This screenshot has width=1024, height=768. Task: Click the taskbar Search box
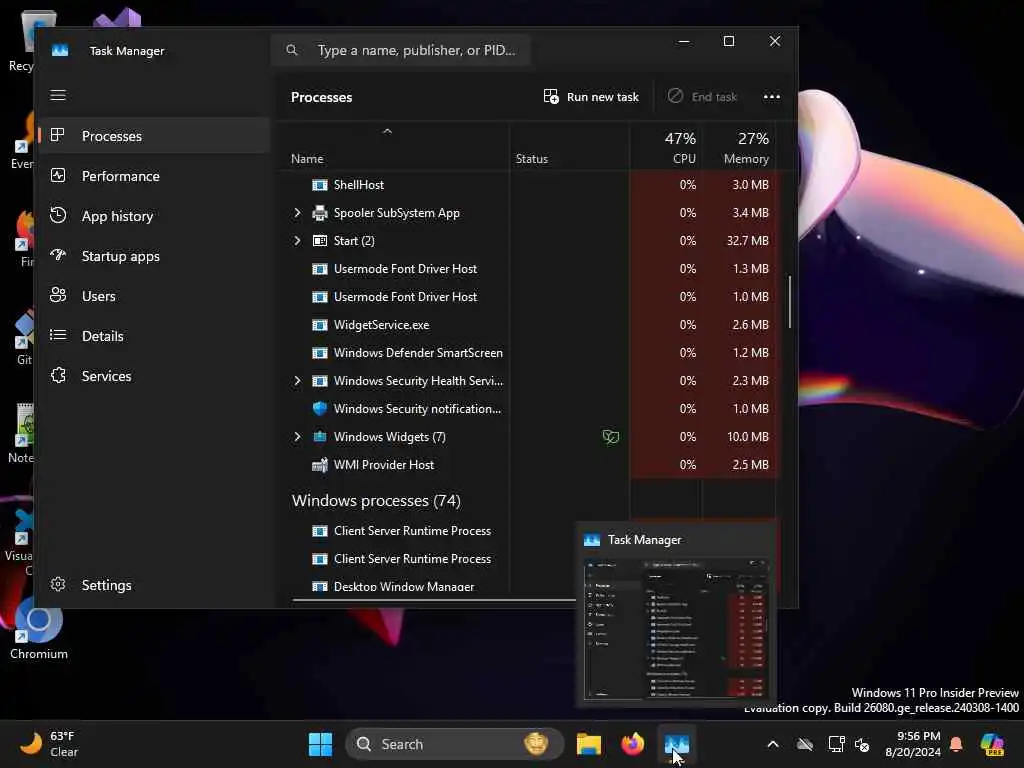click(x=455, y=744)
